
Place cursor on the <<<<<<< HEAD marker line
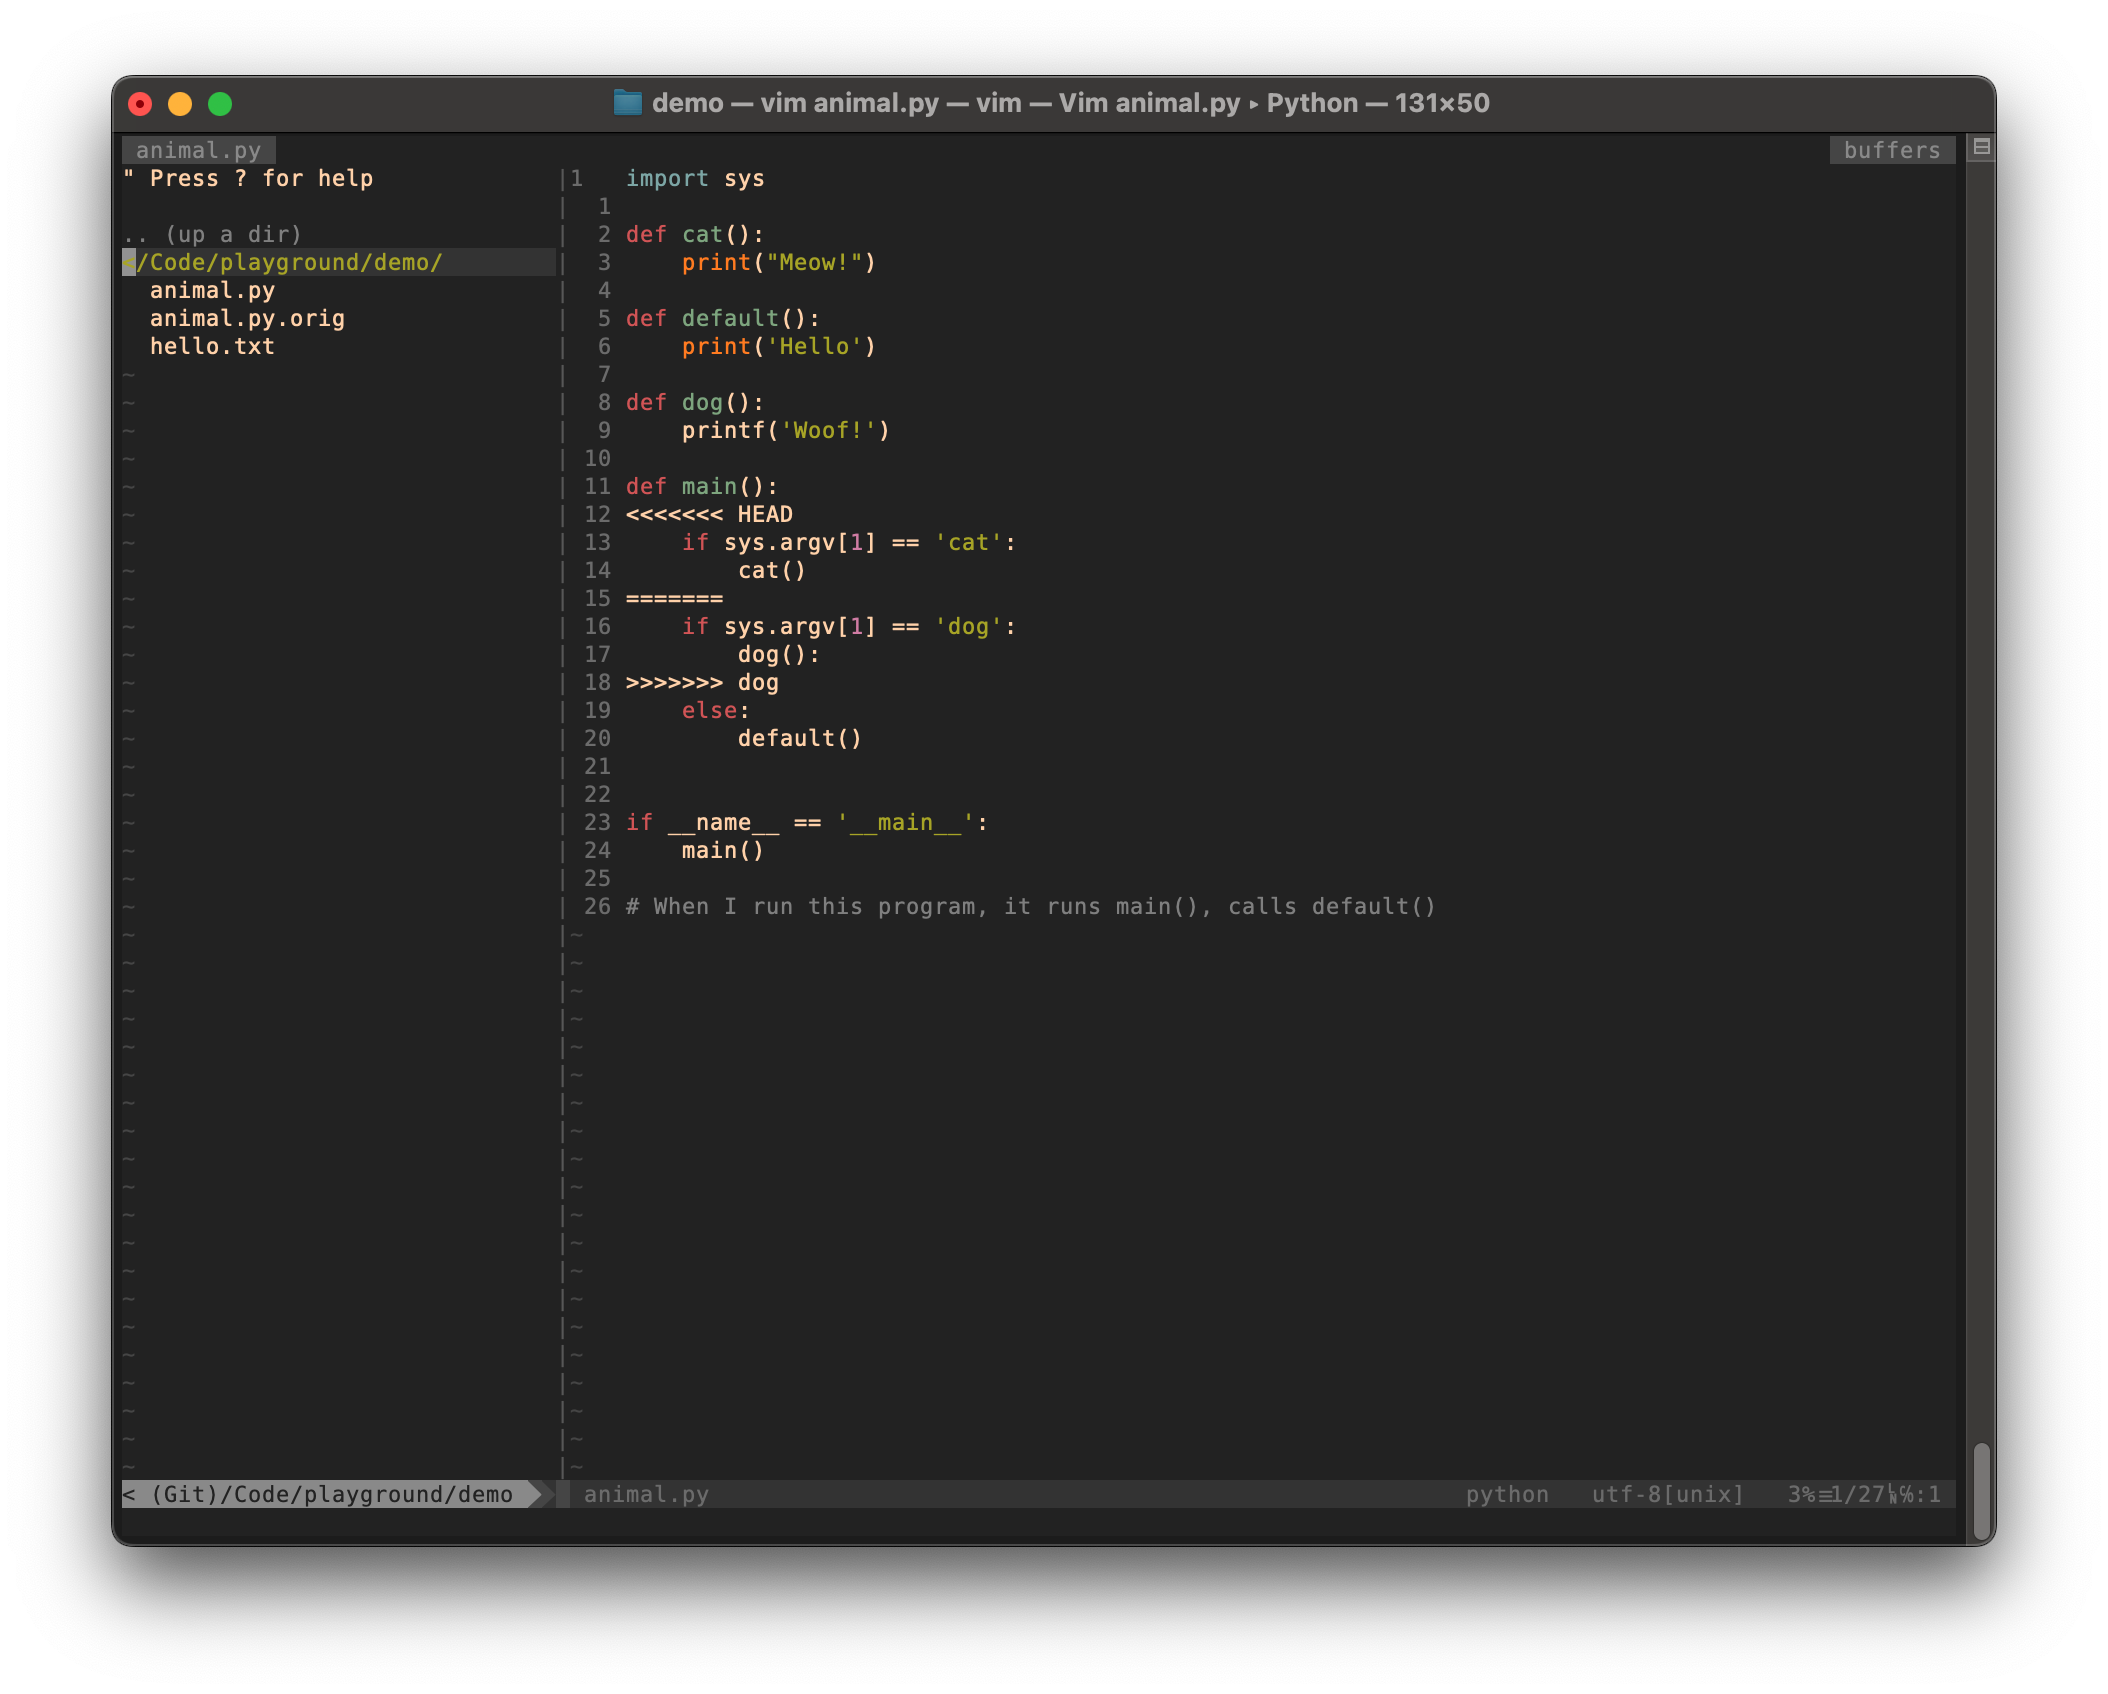point(709,514)
